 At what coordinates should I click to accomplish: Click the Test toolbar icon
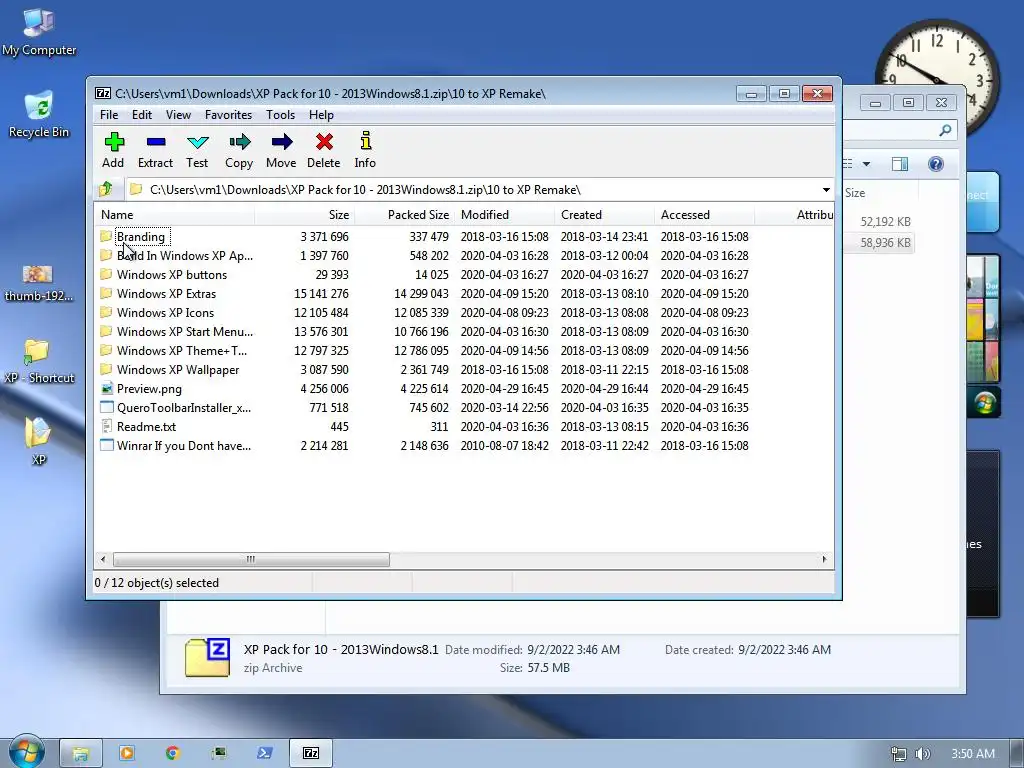[x=197, y=142]
